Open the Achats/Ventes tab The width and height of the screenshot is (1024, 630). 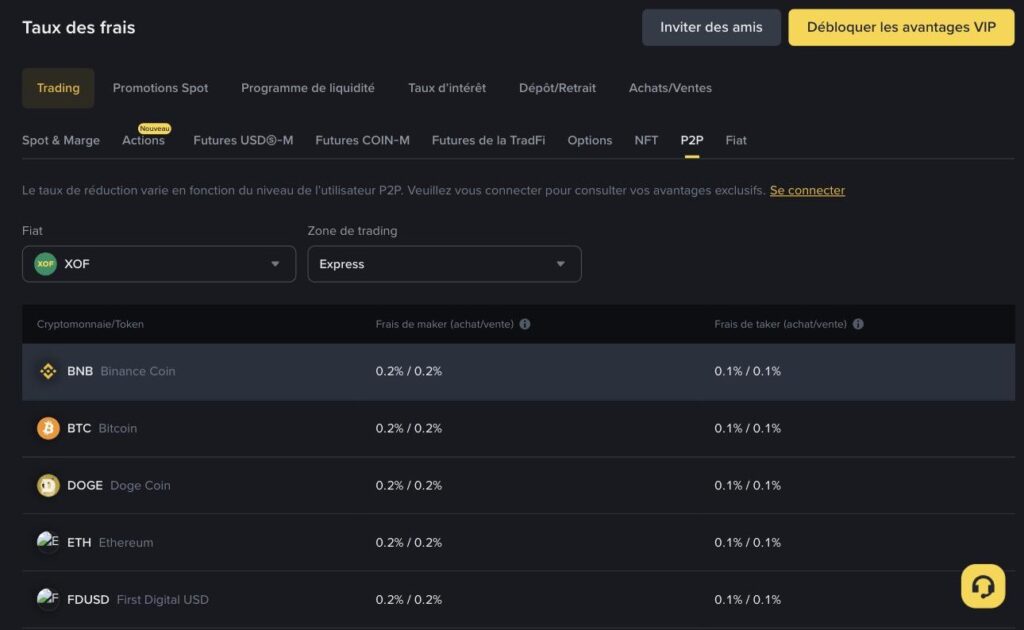click(x=670, y=87)
